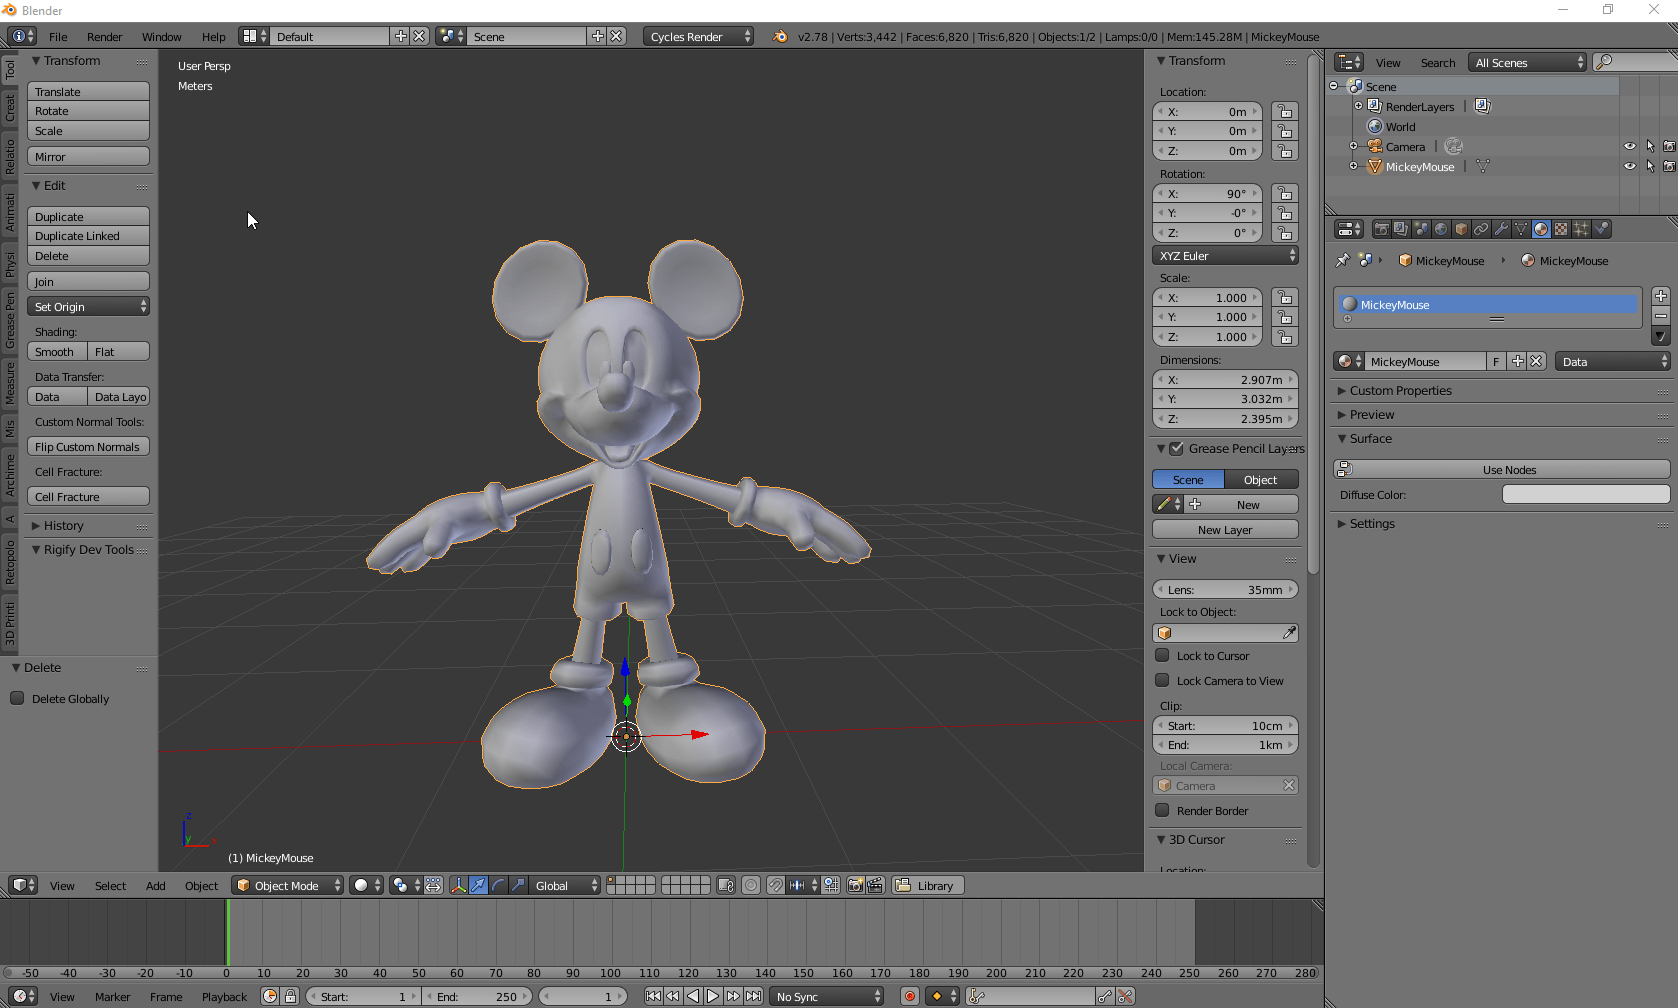Open the Set Origin dropdown
This screenshot has height=1008, width=1678.
click(x=88, y=307)
